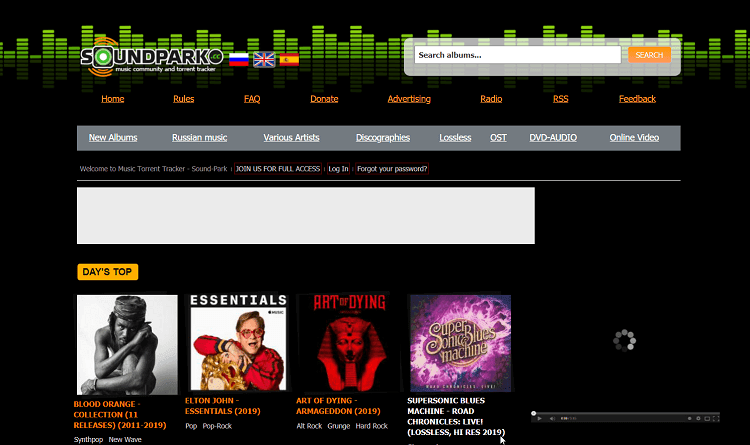Open the Rules page
This screenshot has height=445, width=750.
pyautogui.click(x=184, y=99)
